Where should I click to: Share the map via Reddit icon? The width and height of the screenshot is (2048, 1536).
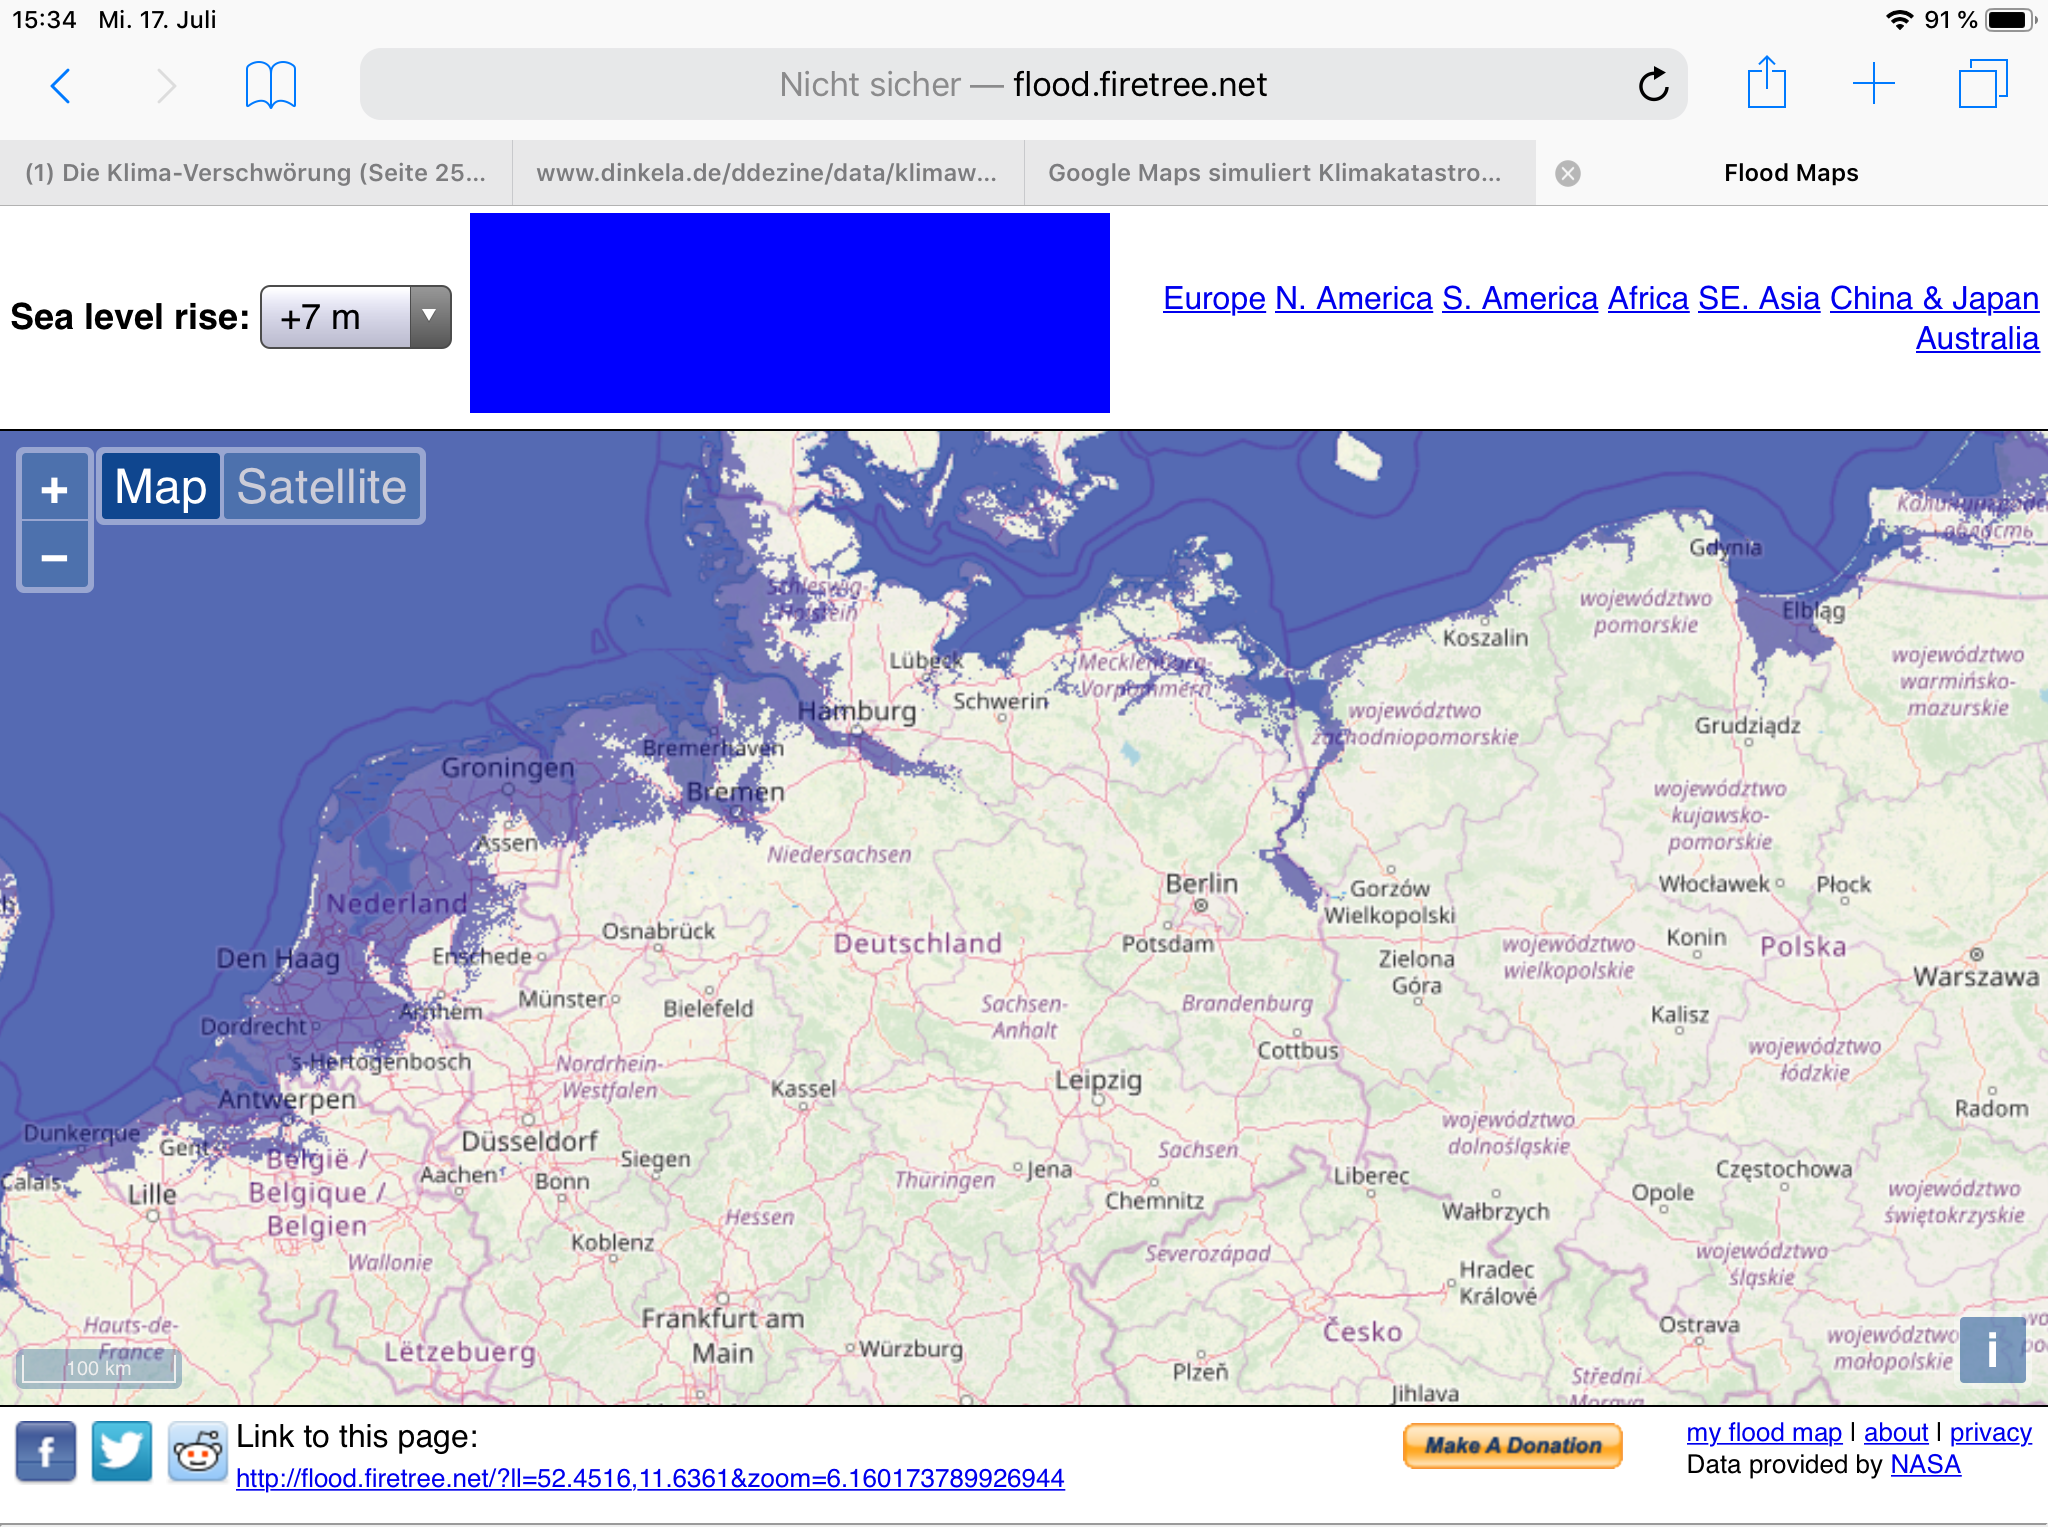click(197, 1451)
